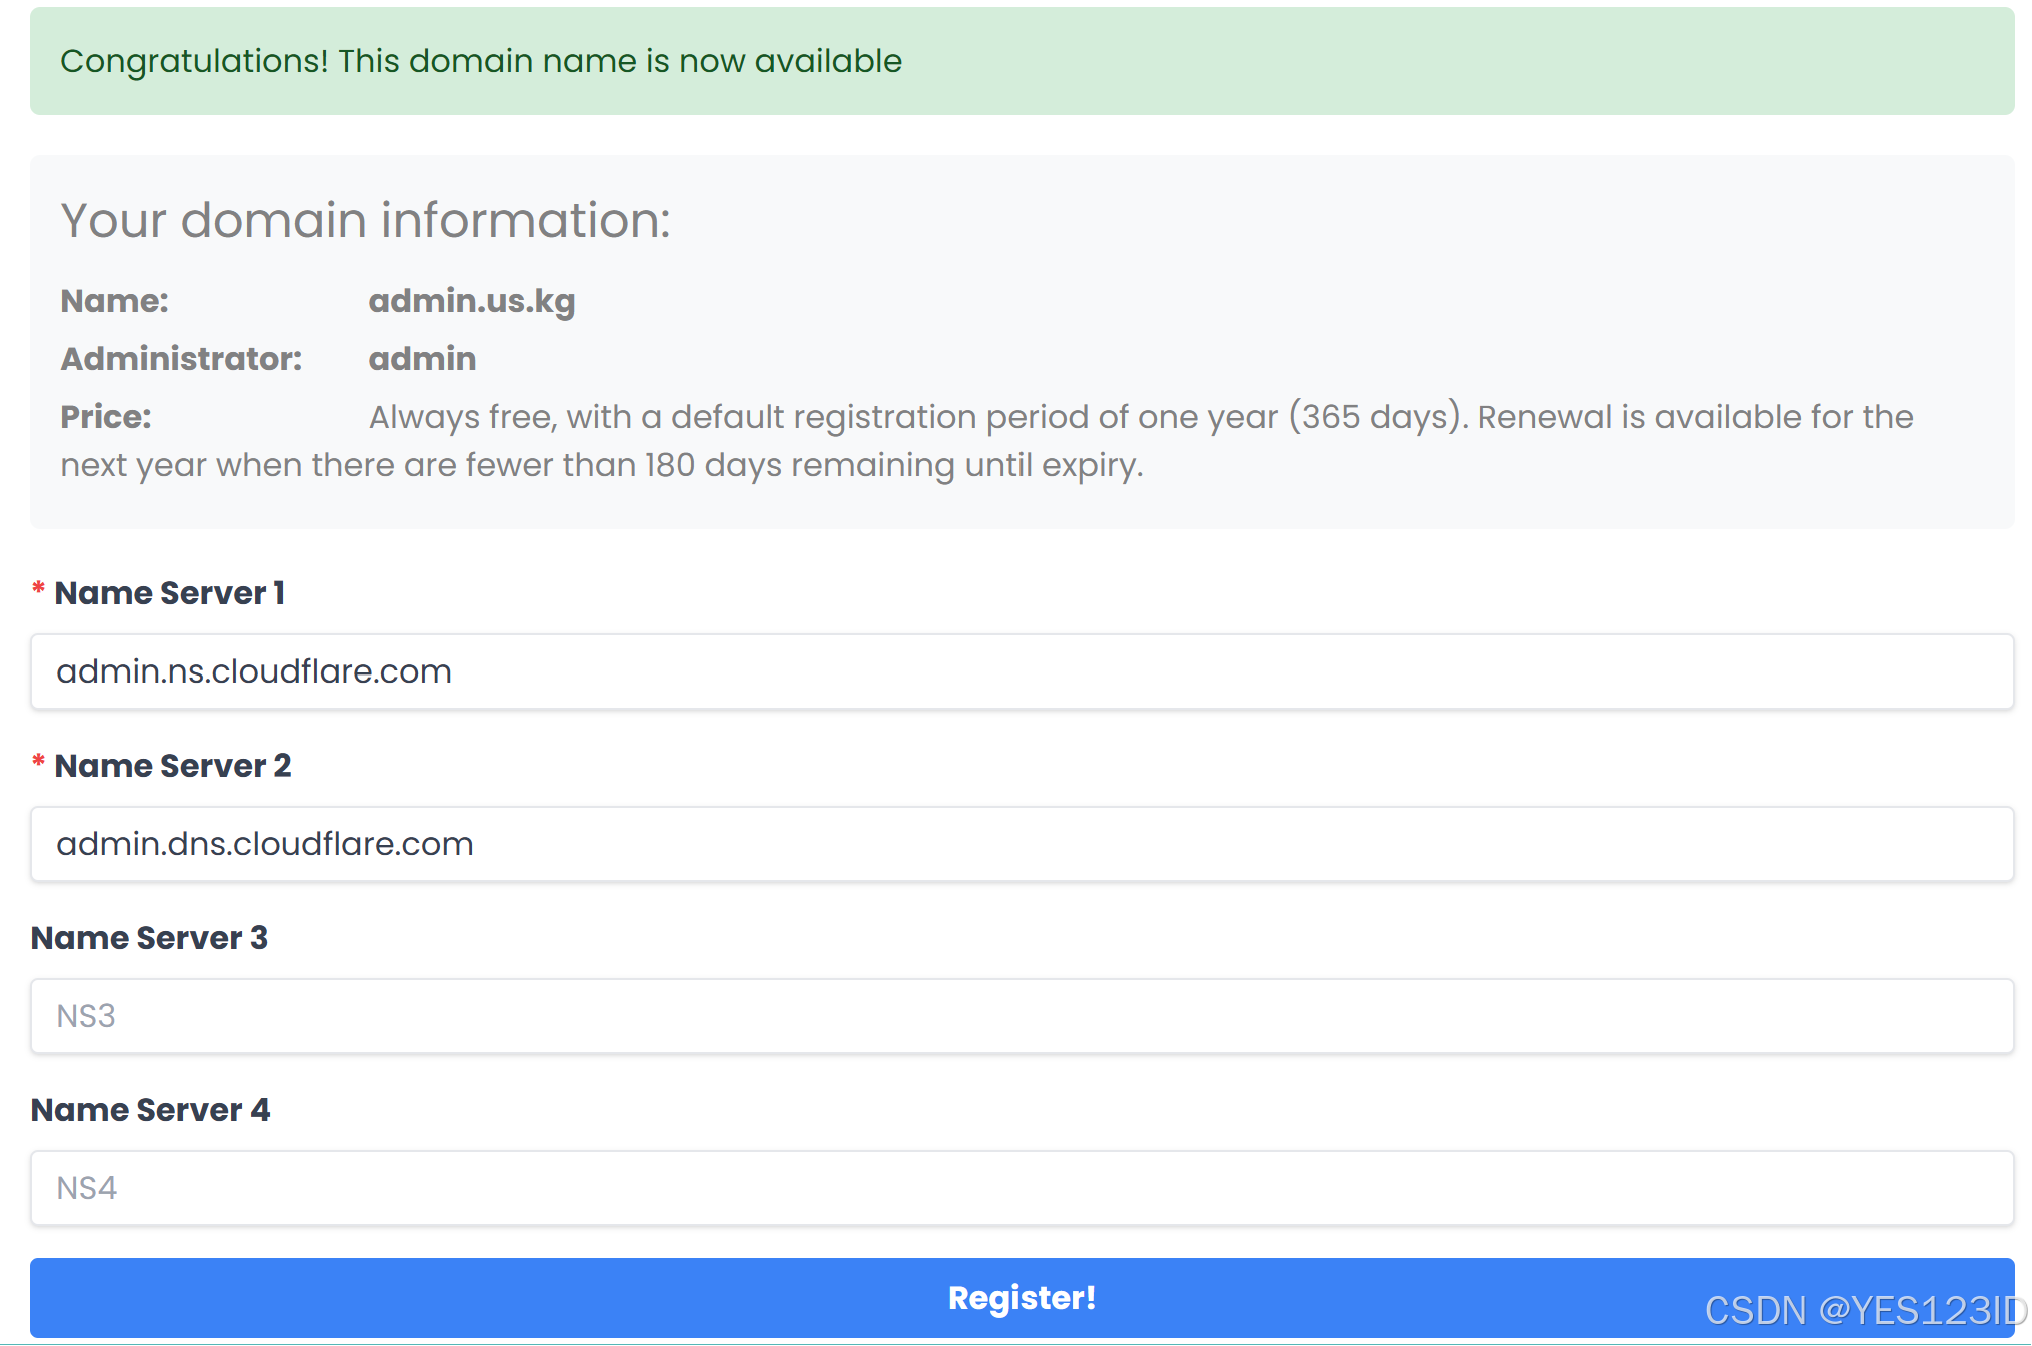2032x1346 pixels.
Task: Click the red asterisk beside Name Server 2
Action: click(38, 762)
